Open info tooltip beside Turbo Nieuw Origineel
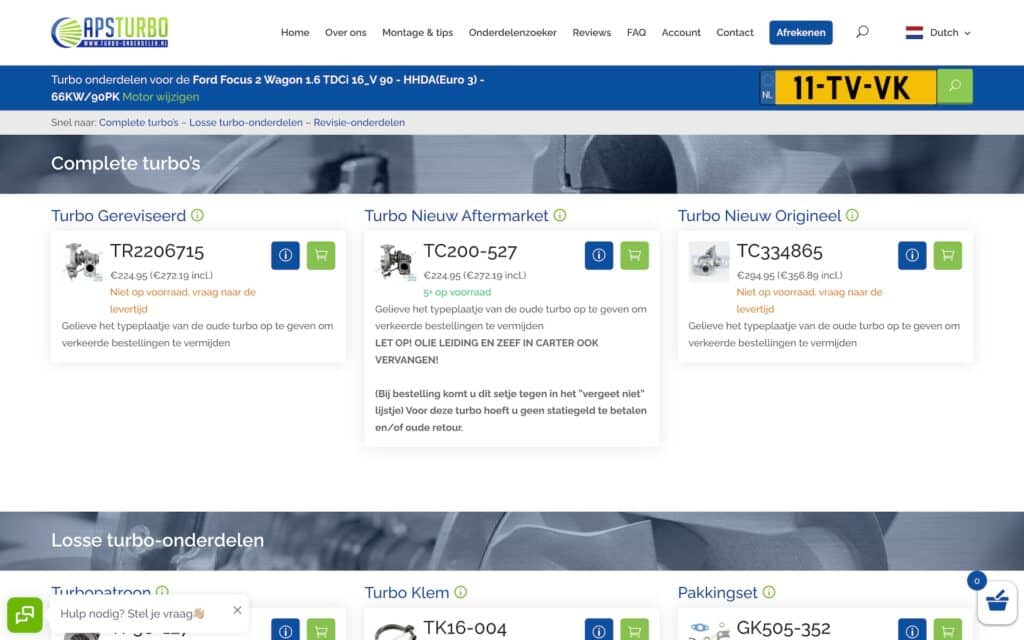The width and height of the screenshot is (1024, 640). click(852, 215)
